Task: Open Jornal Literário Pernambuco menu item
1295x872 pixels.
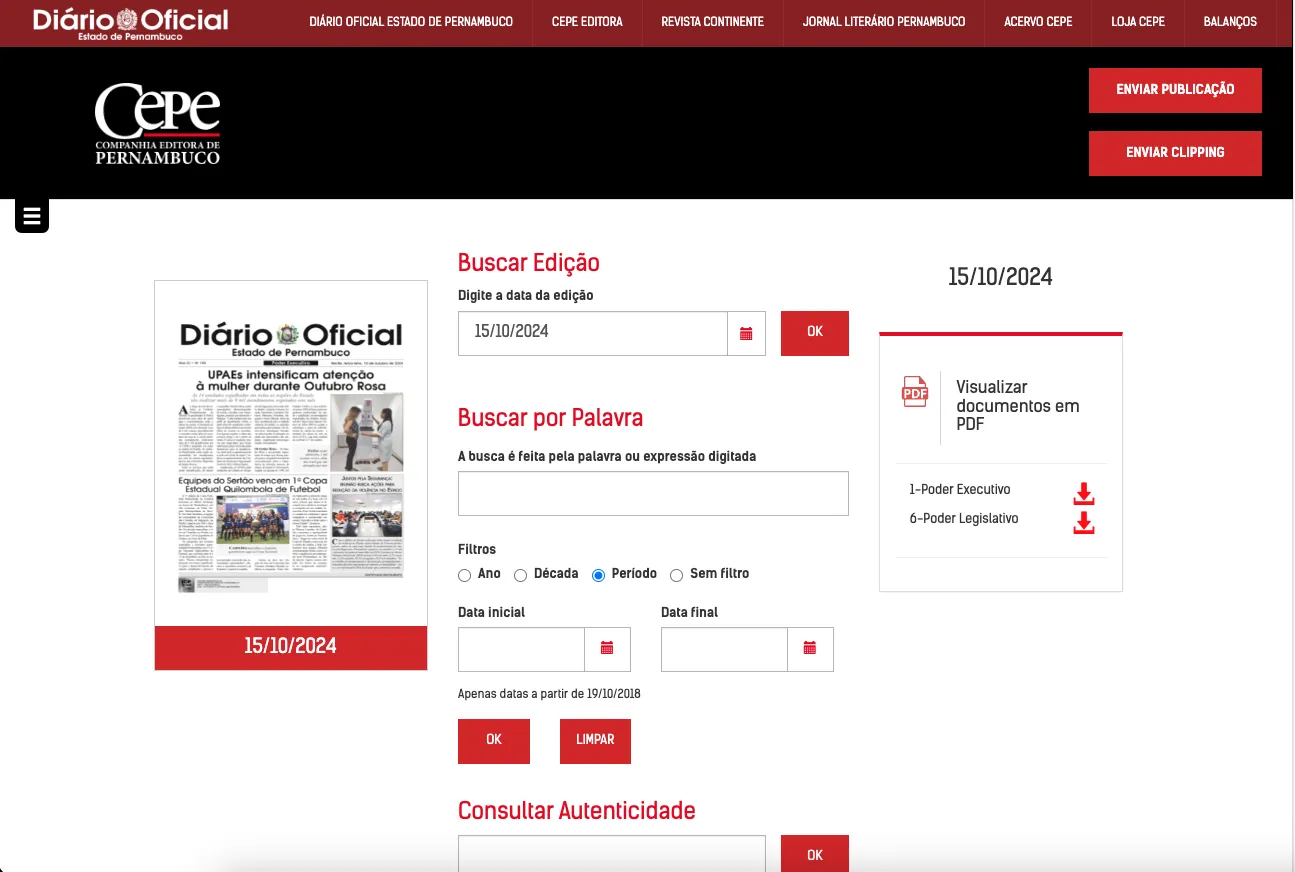Action: point(884,22)
